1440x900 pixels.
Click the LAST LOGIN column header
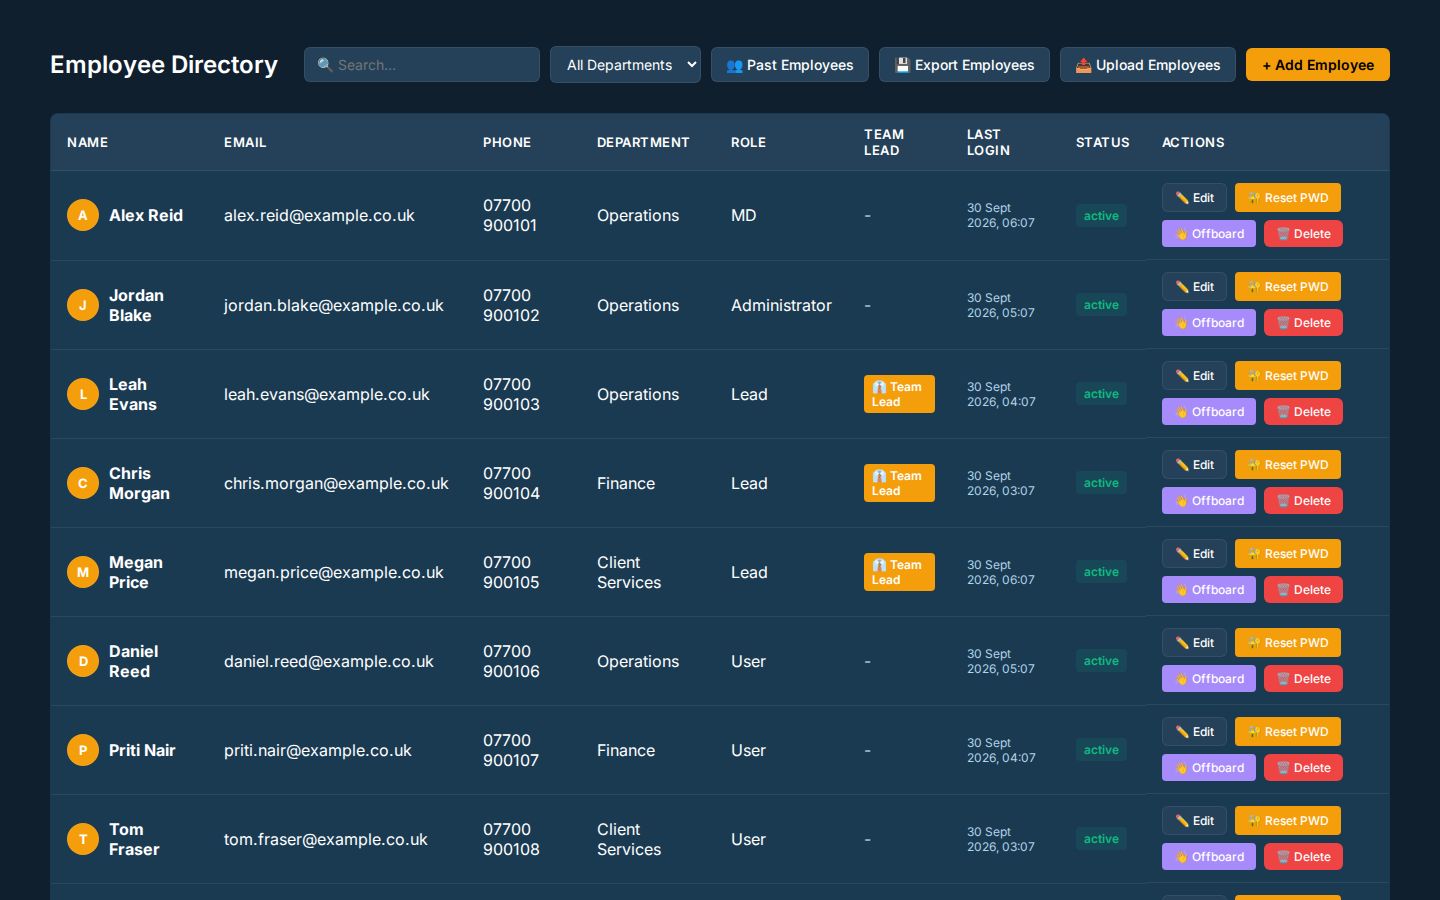coord(988,142)
